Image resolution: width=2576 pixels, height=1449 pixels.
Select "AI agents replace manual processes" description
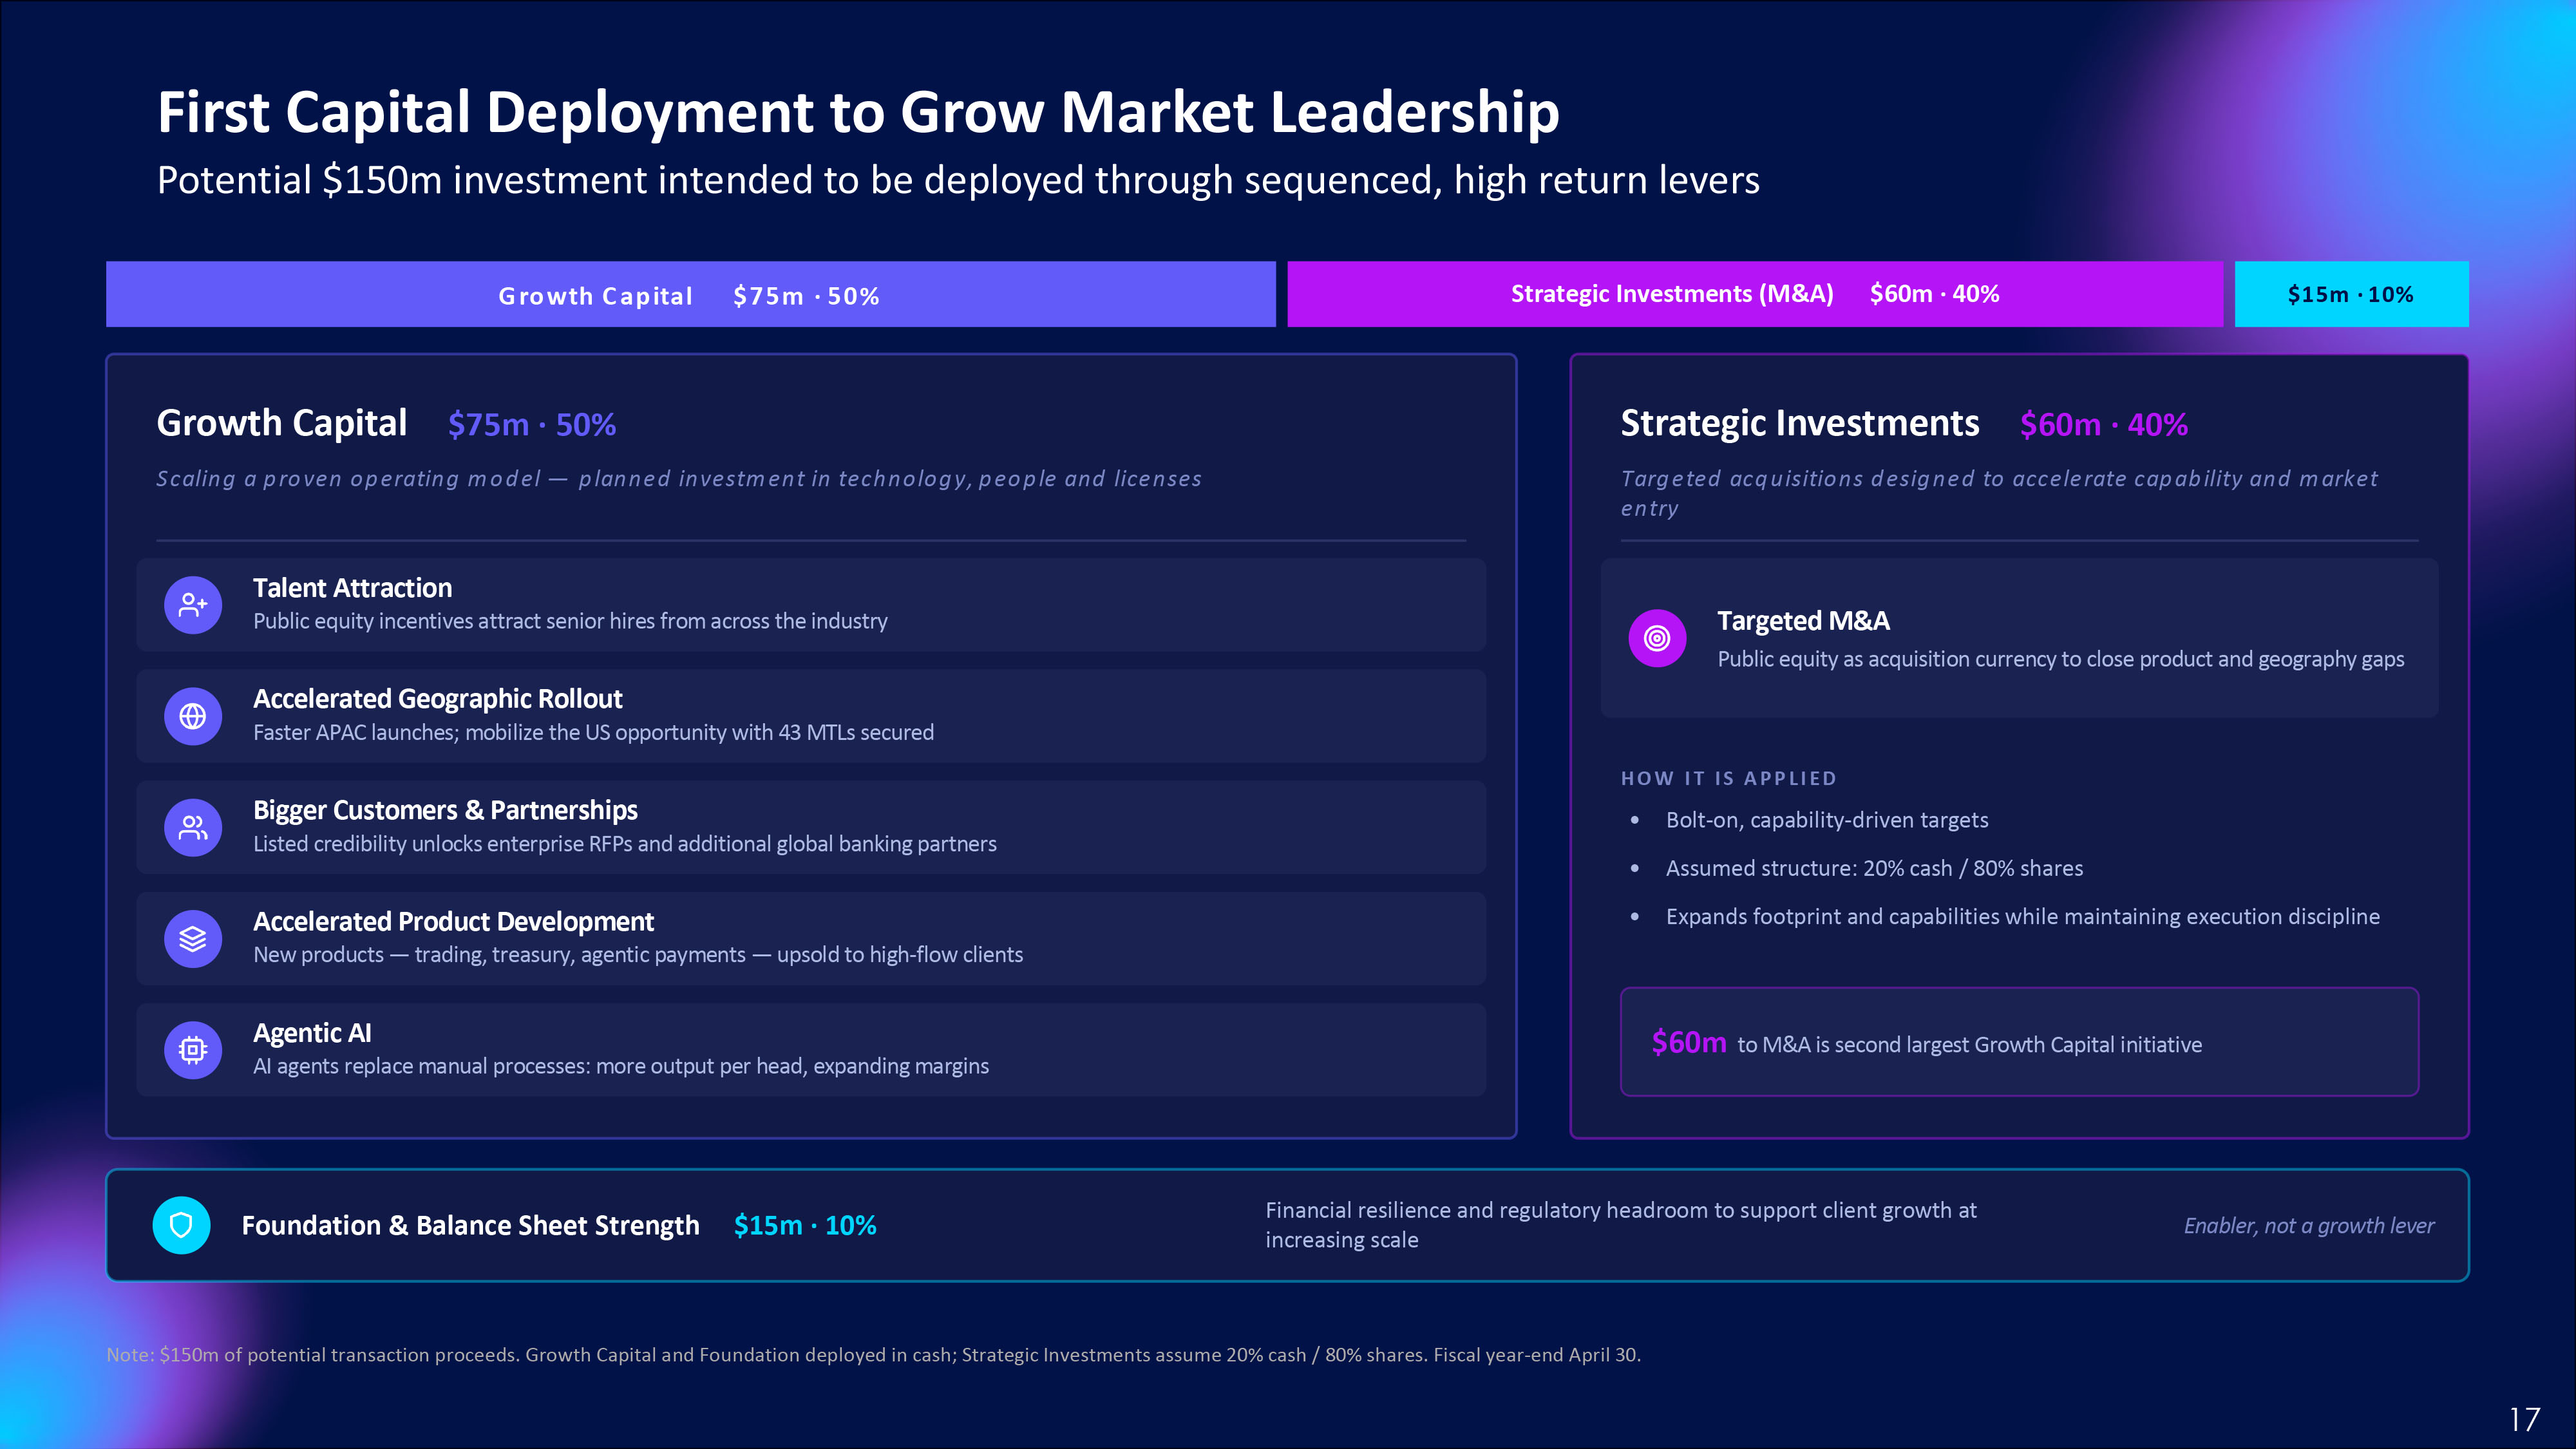tap(621, 1066)
